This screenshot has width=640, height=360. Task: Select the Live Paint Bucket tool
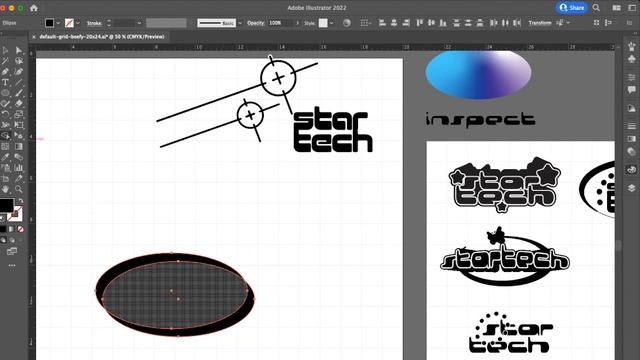click(19, 136)
